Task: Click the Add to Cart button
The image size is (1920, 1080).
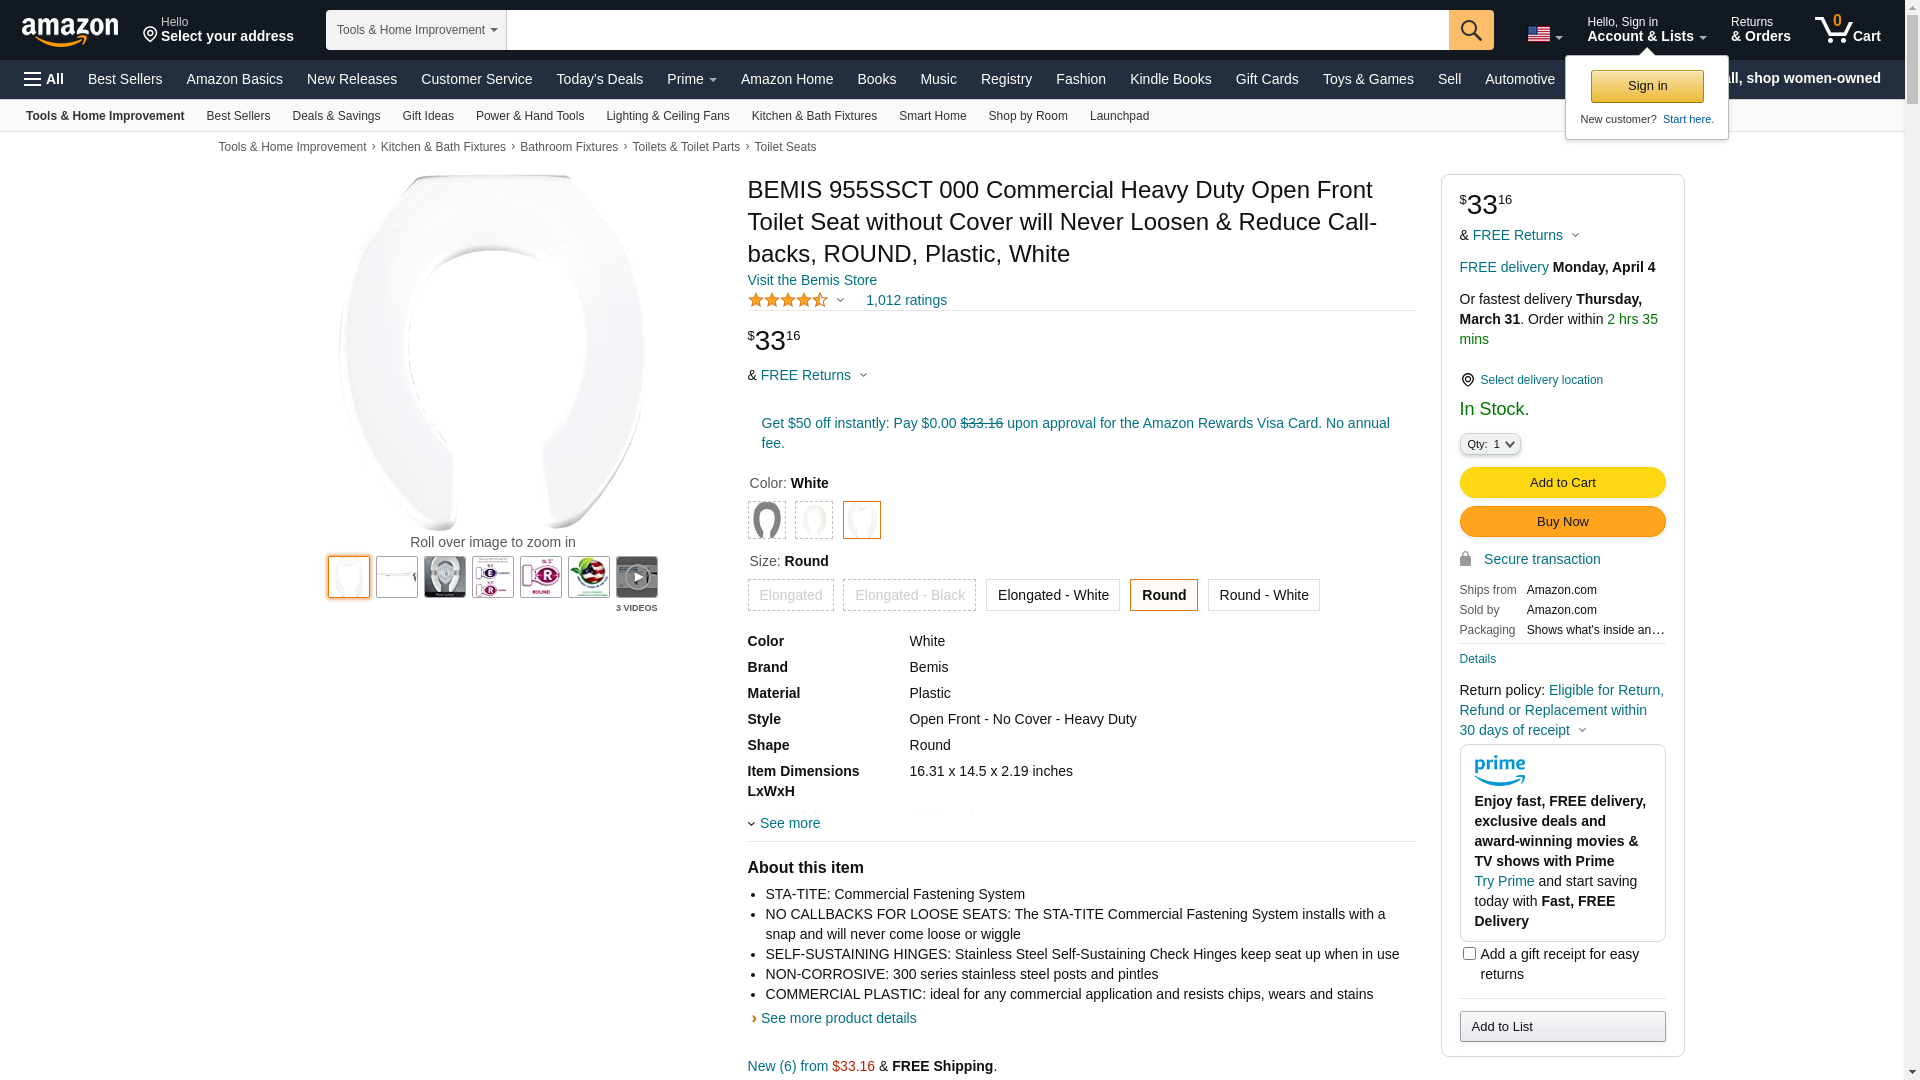Action: pos(1562,483)
